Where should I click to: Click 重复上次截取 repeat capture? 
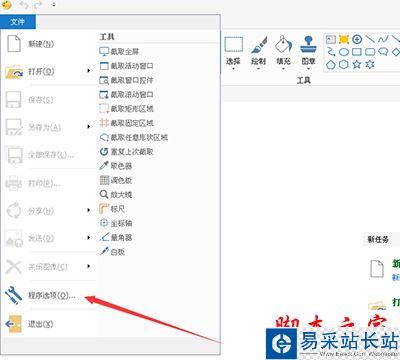pos(127,152)
